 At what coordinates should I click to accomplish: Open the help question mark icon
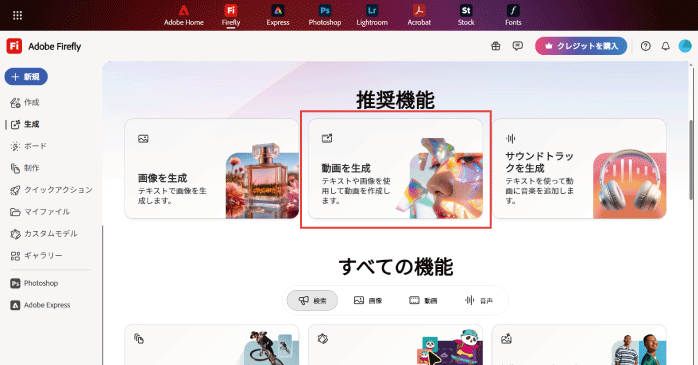[x=645, y=46]
